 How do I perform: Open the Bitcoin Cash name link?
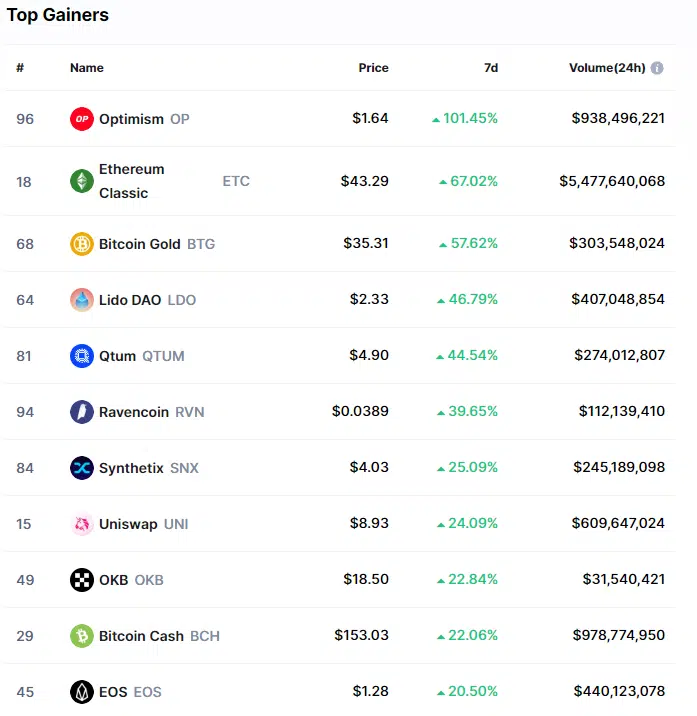(141, 636)
